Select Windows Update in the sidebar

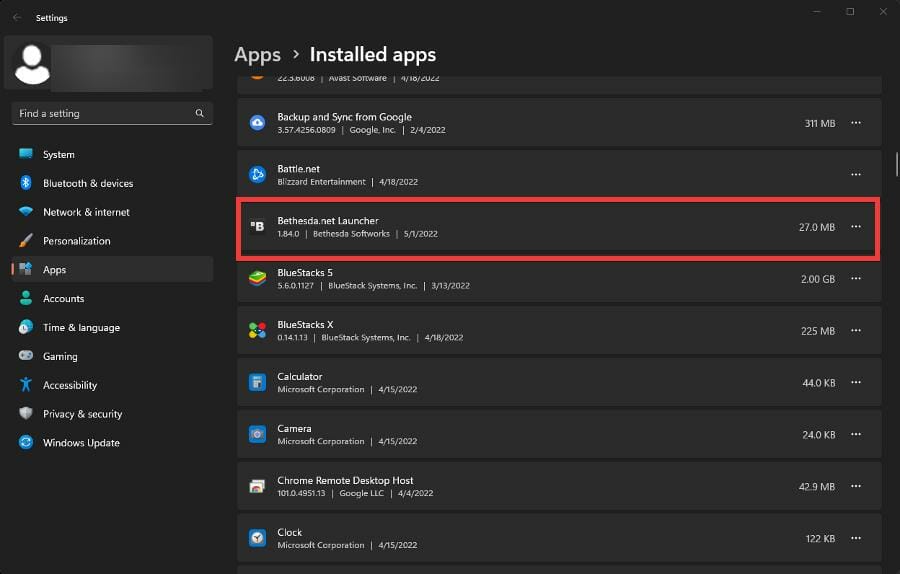click(x=80, y=443)
